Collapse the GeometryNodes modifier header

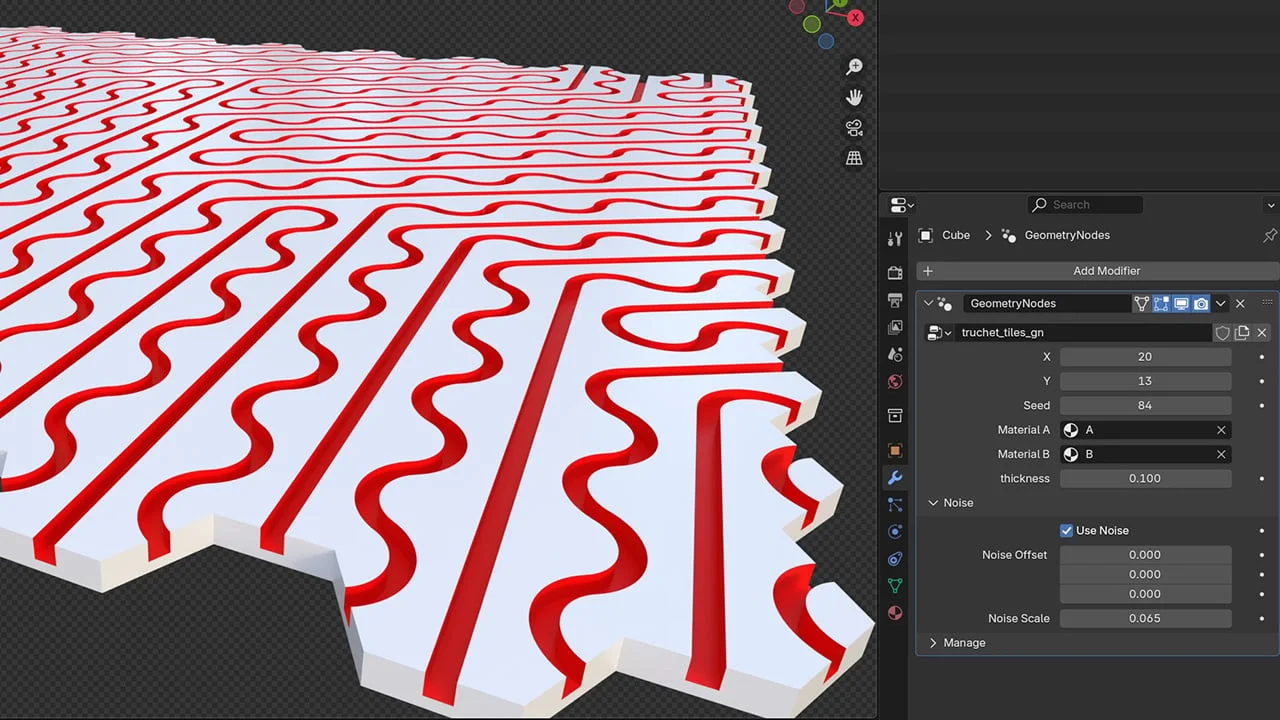tap(929, 303)
